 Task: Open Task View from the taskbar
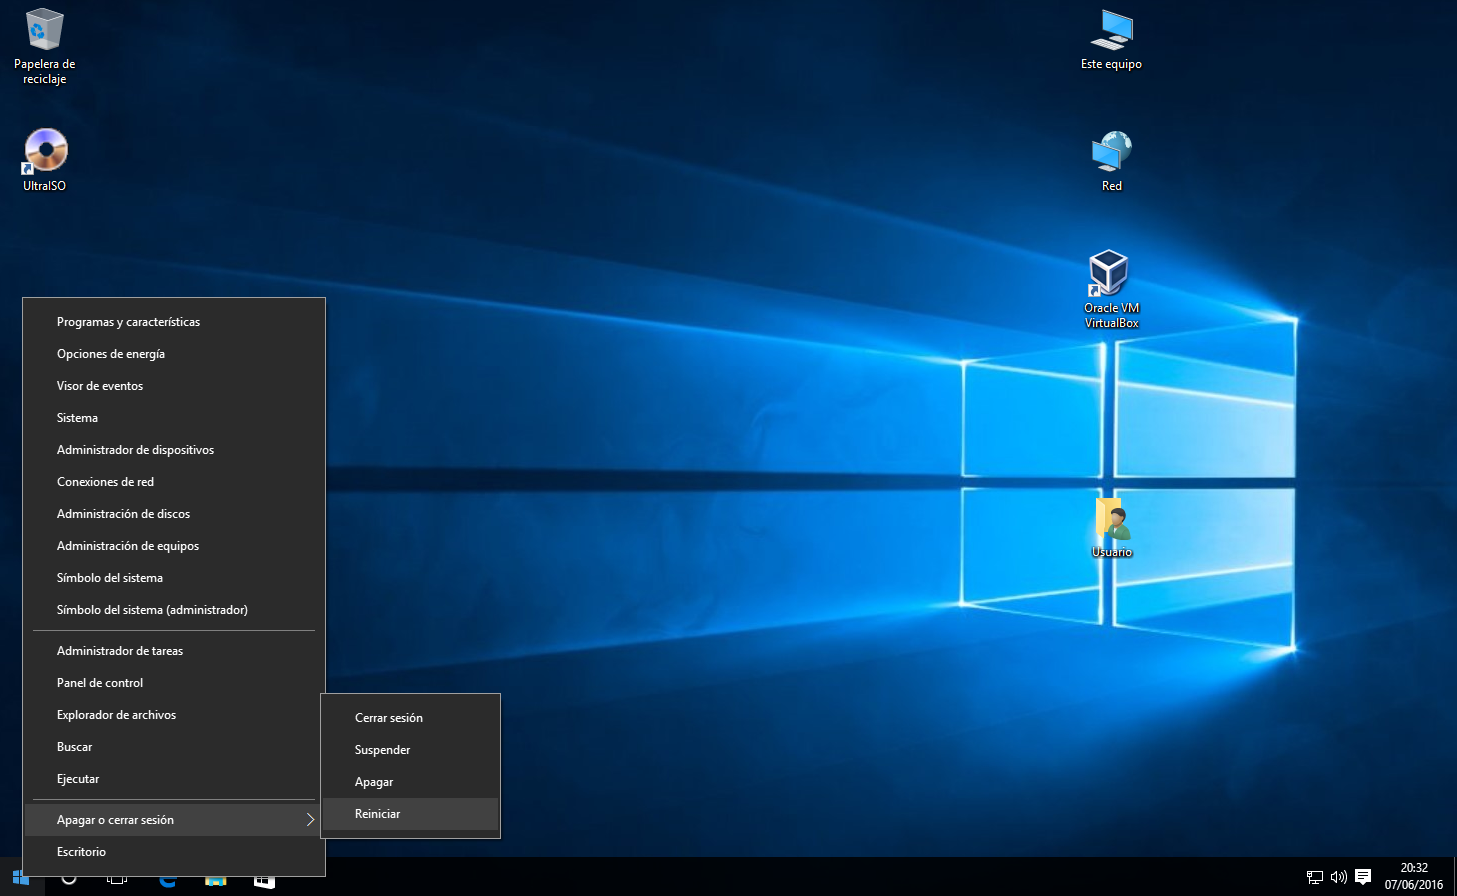point(116,880)
